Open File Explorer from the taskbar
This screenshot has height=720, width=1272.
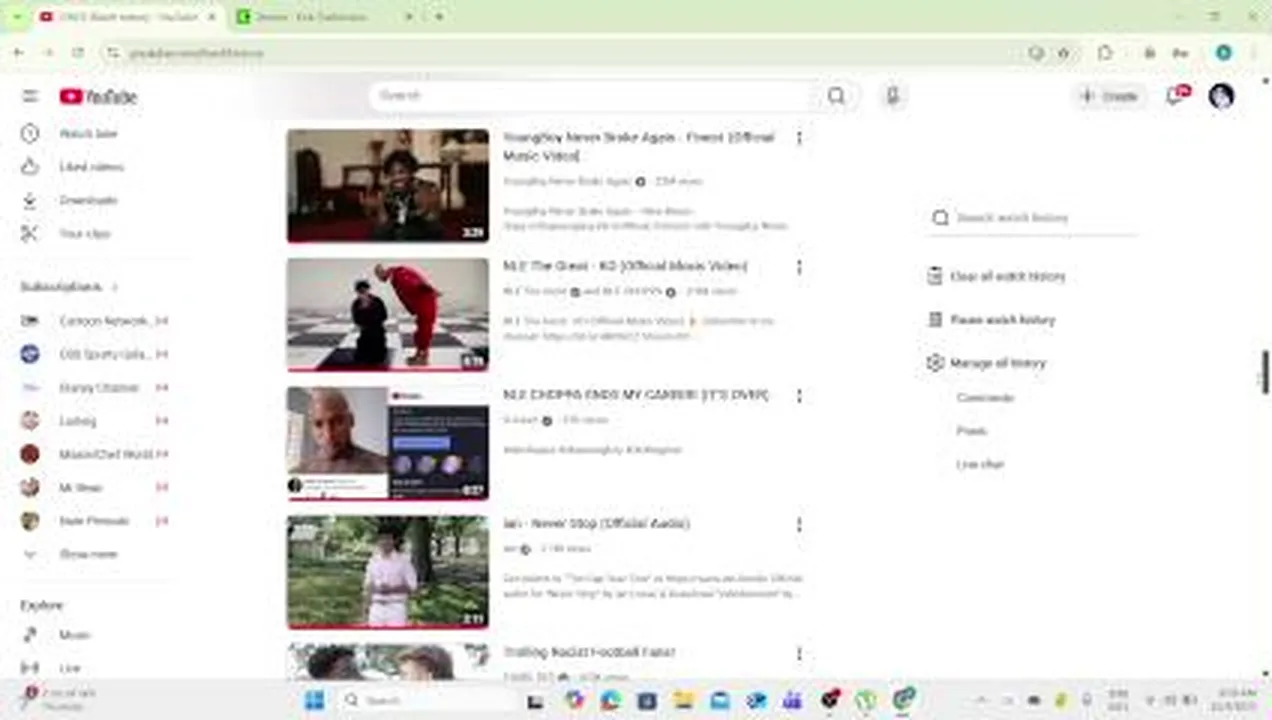(683, 700)
